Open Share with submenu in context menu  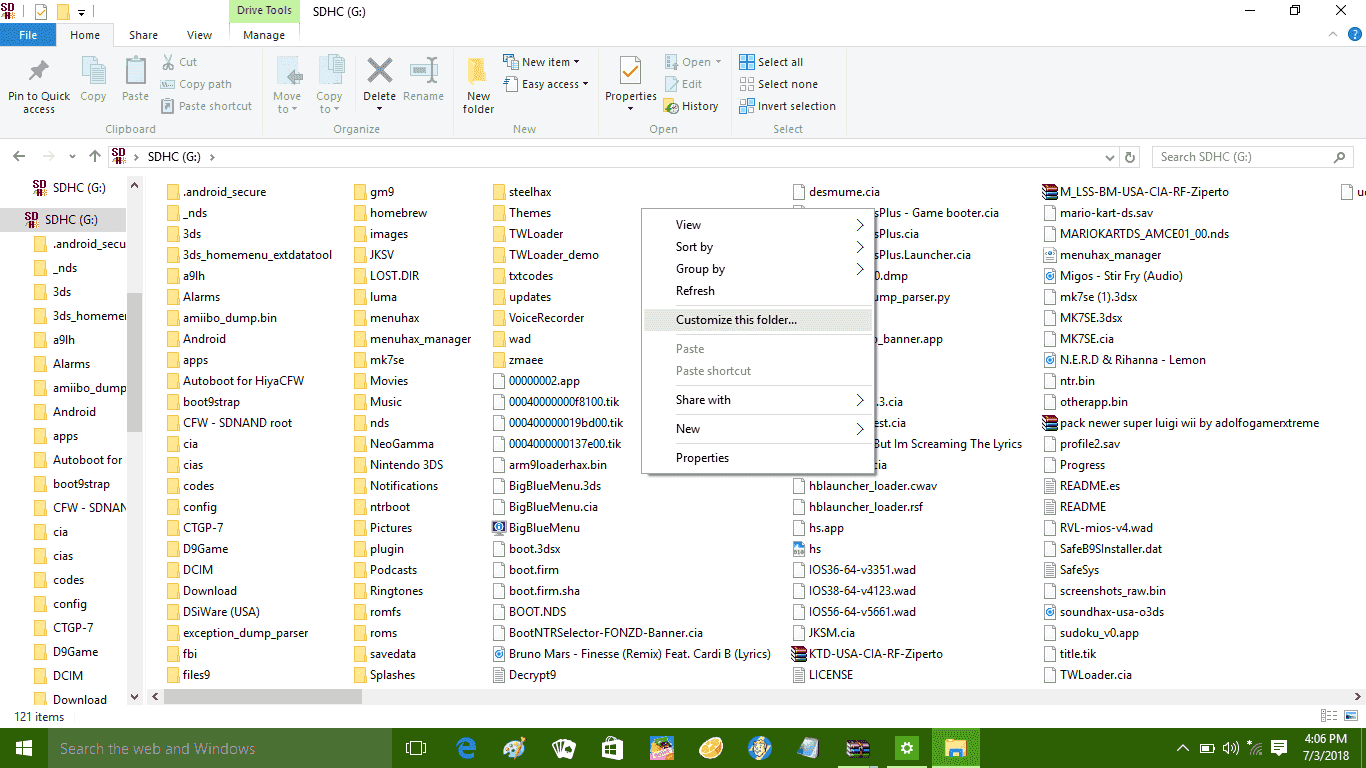[x=757, y=400]
